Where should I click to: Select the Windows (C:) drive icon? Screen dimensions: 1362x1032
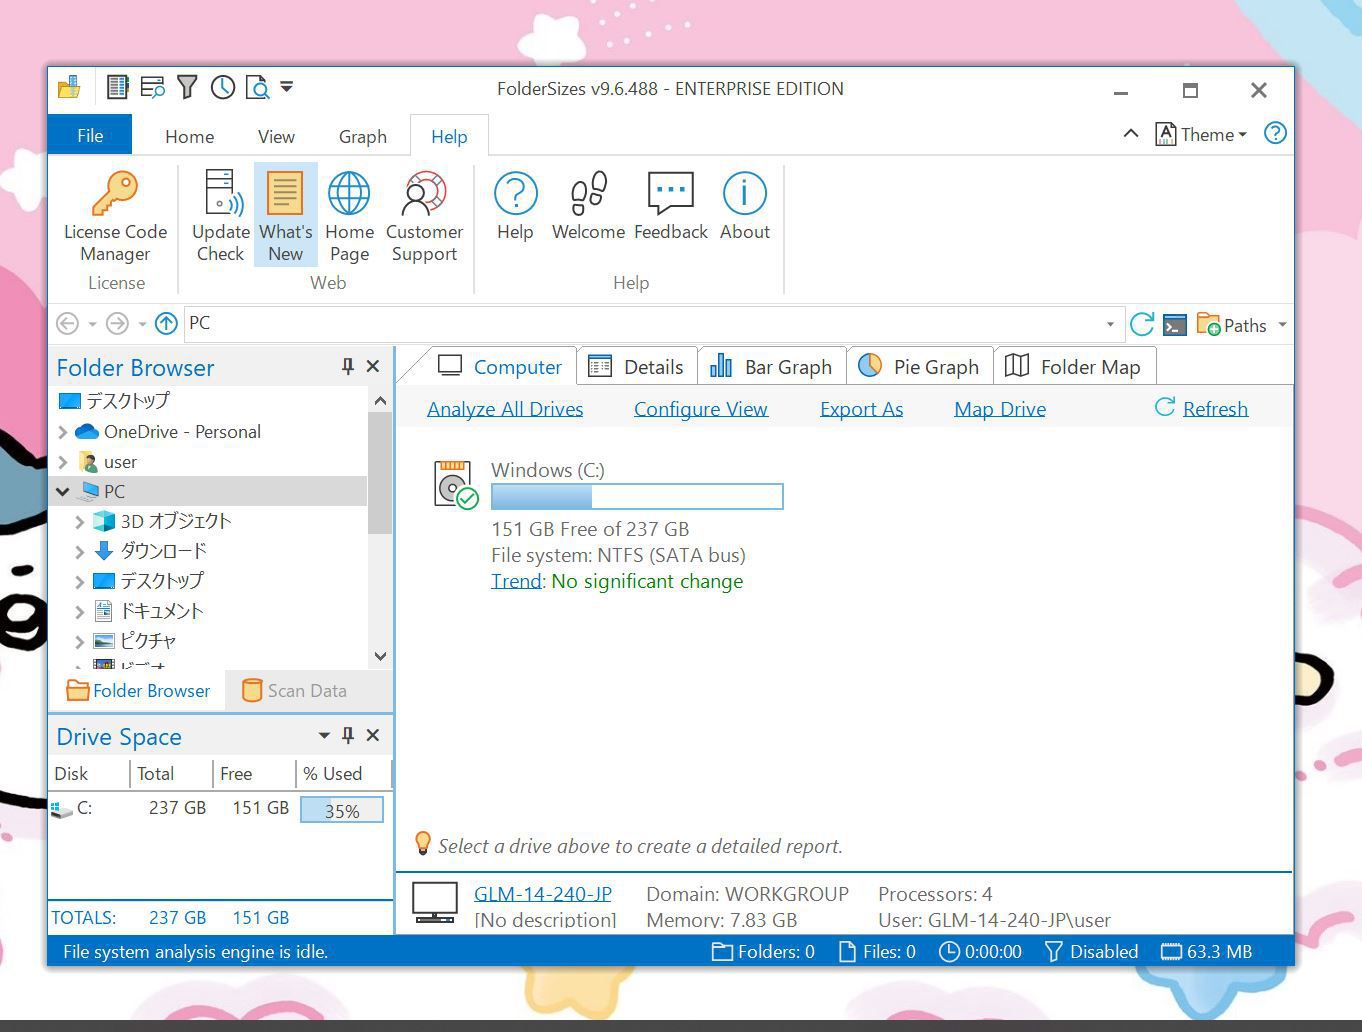point(455,484)
